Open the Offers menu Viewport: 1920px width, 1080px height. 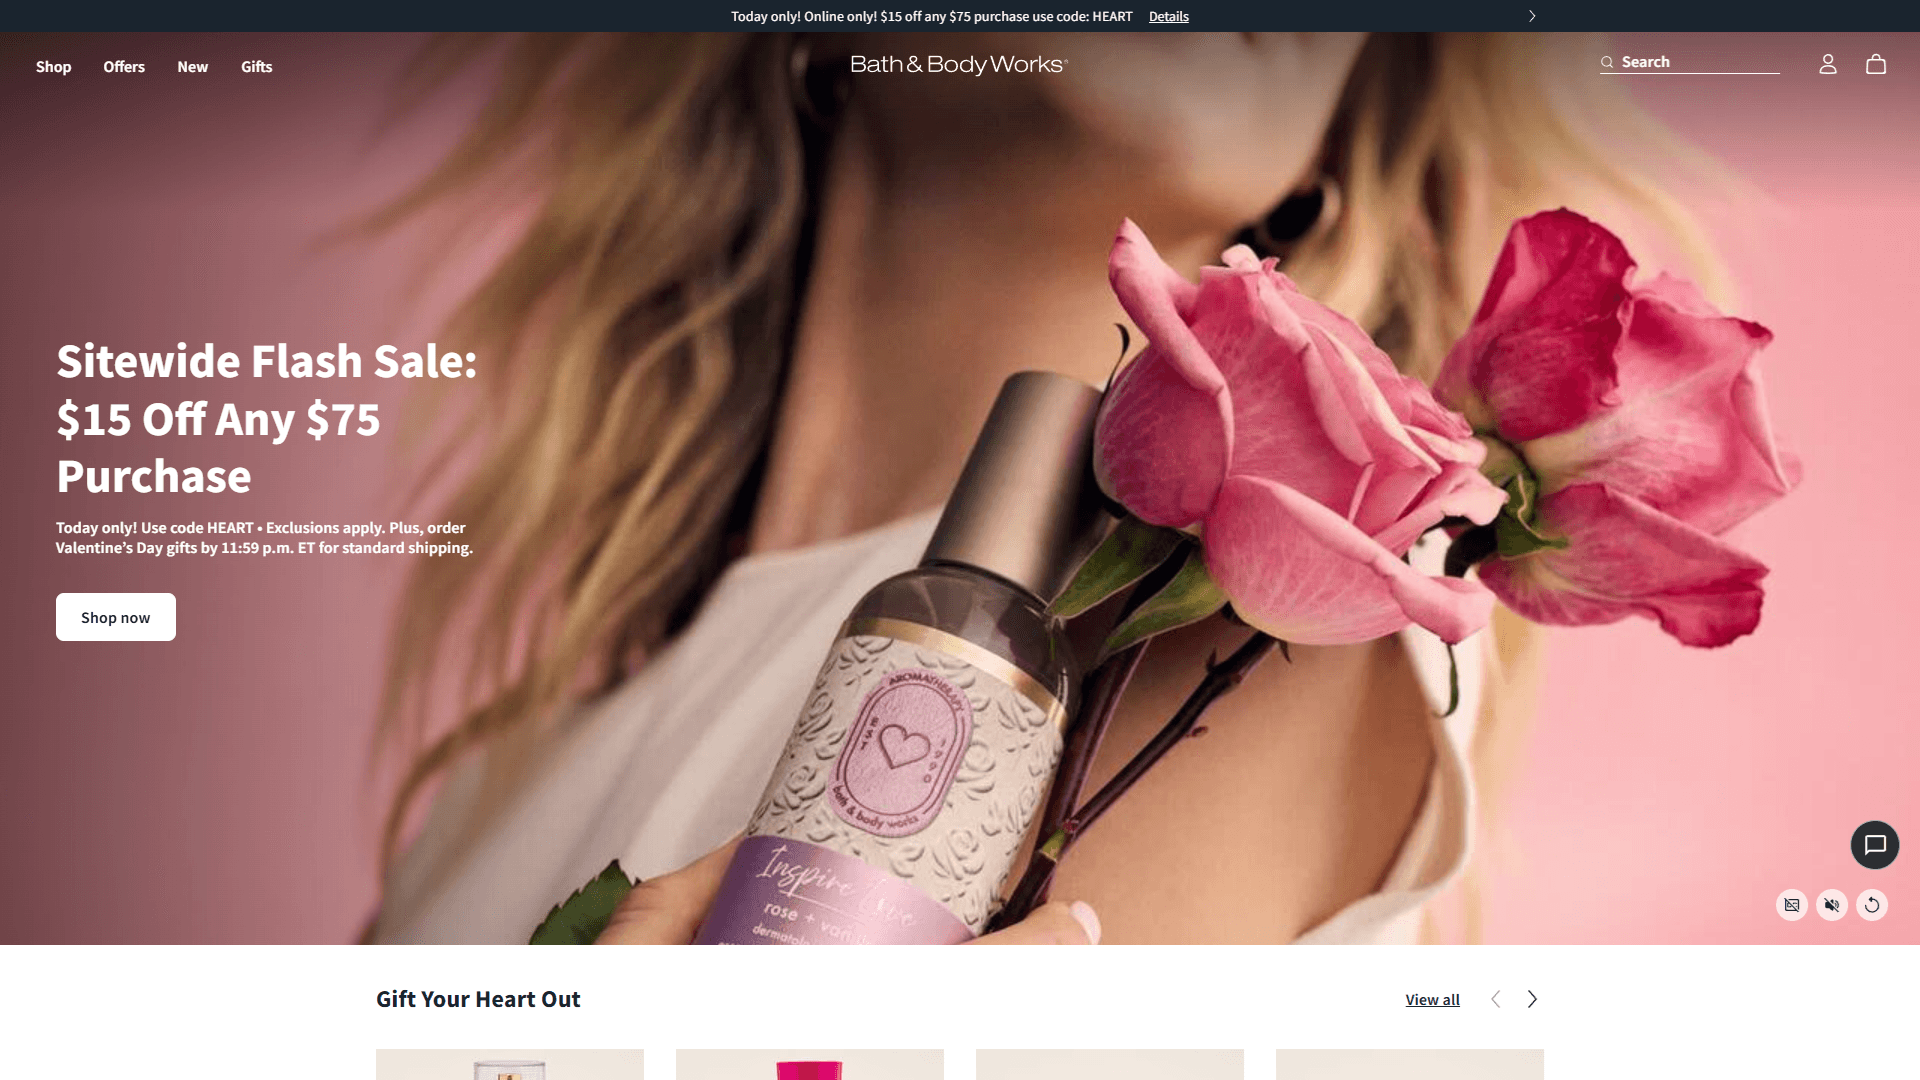coord(123,66)
